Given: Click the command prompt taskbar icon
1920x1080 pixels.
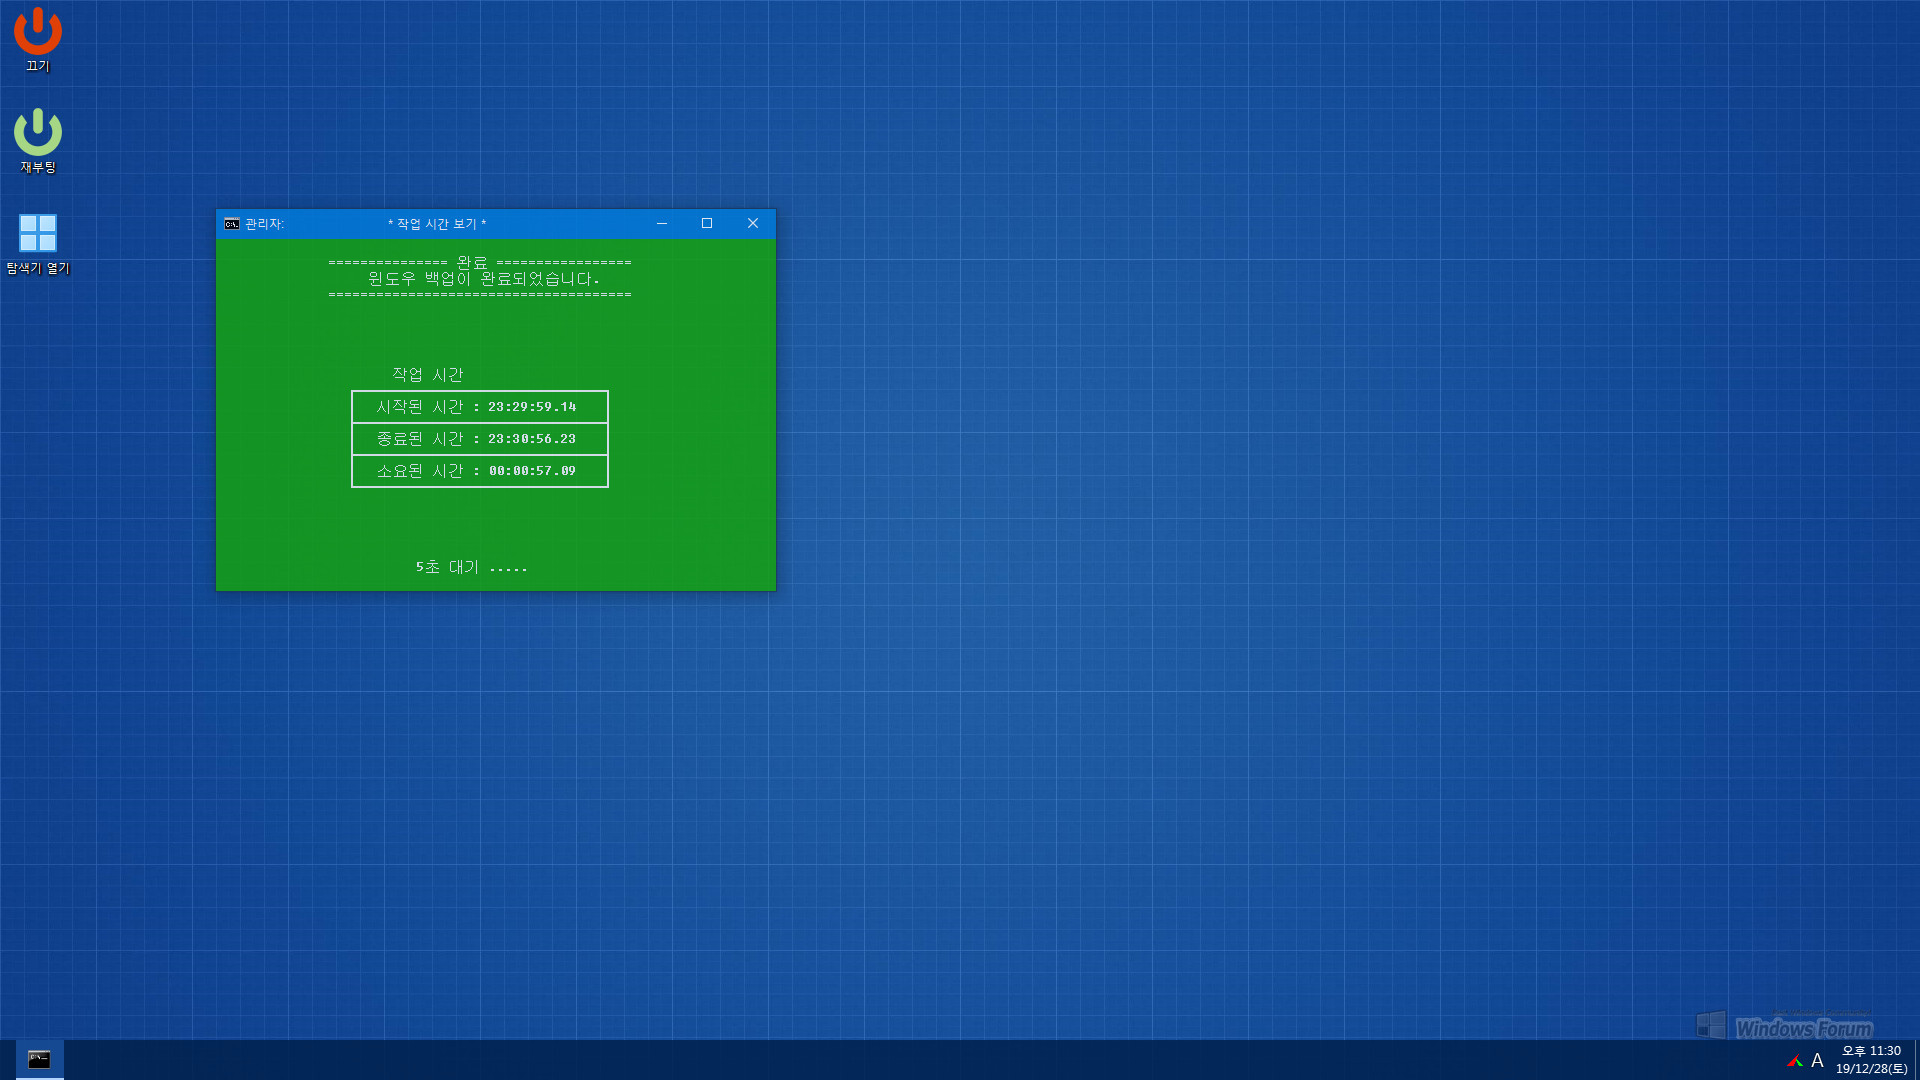Looking at the screenshot, I should tap(39, 1060).
